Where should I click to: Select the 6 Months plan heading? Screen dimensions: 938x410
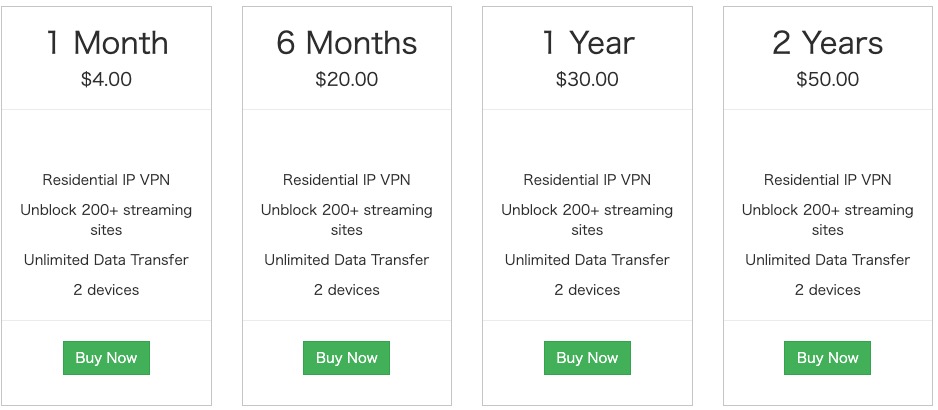coord(346,43)
